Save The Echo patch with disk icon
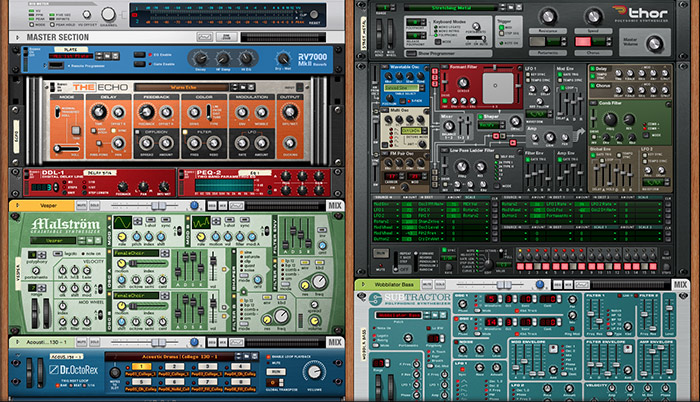Image resolution: width=700 pixels, height=402 pixels. (x=251, y=87)
